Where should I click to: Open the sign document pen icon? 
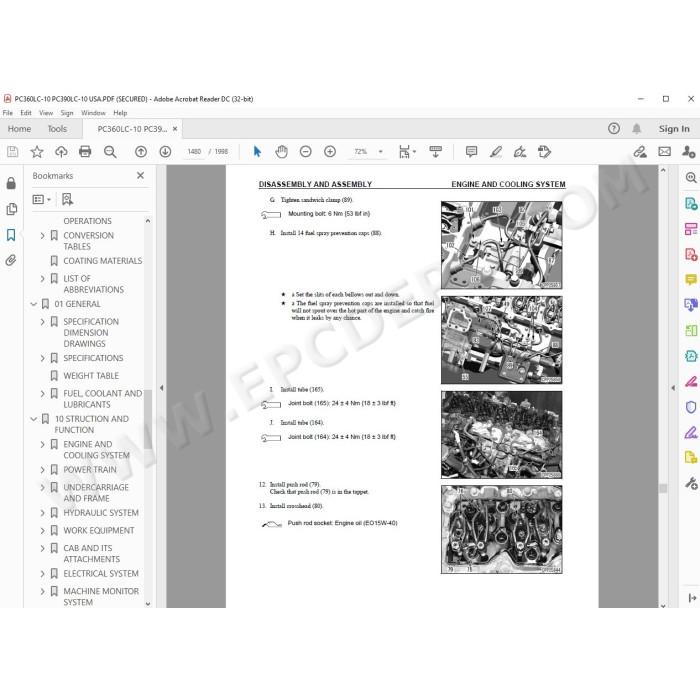(520, 152)
